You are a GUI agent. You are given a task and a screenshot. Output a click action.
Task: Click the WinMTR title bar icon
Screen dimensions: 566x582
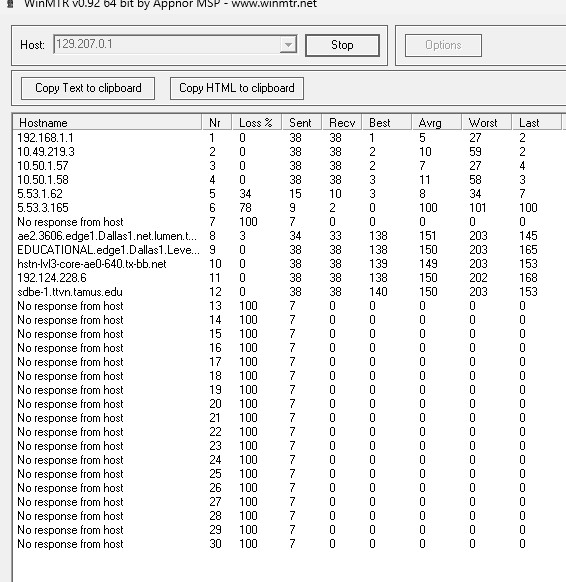point(10,4)
